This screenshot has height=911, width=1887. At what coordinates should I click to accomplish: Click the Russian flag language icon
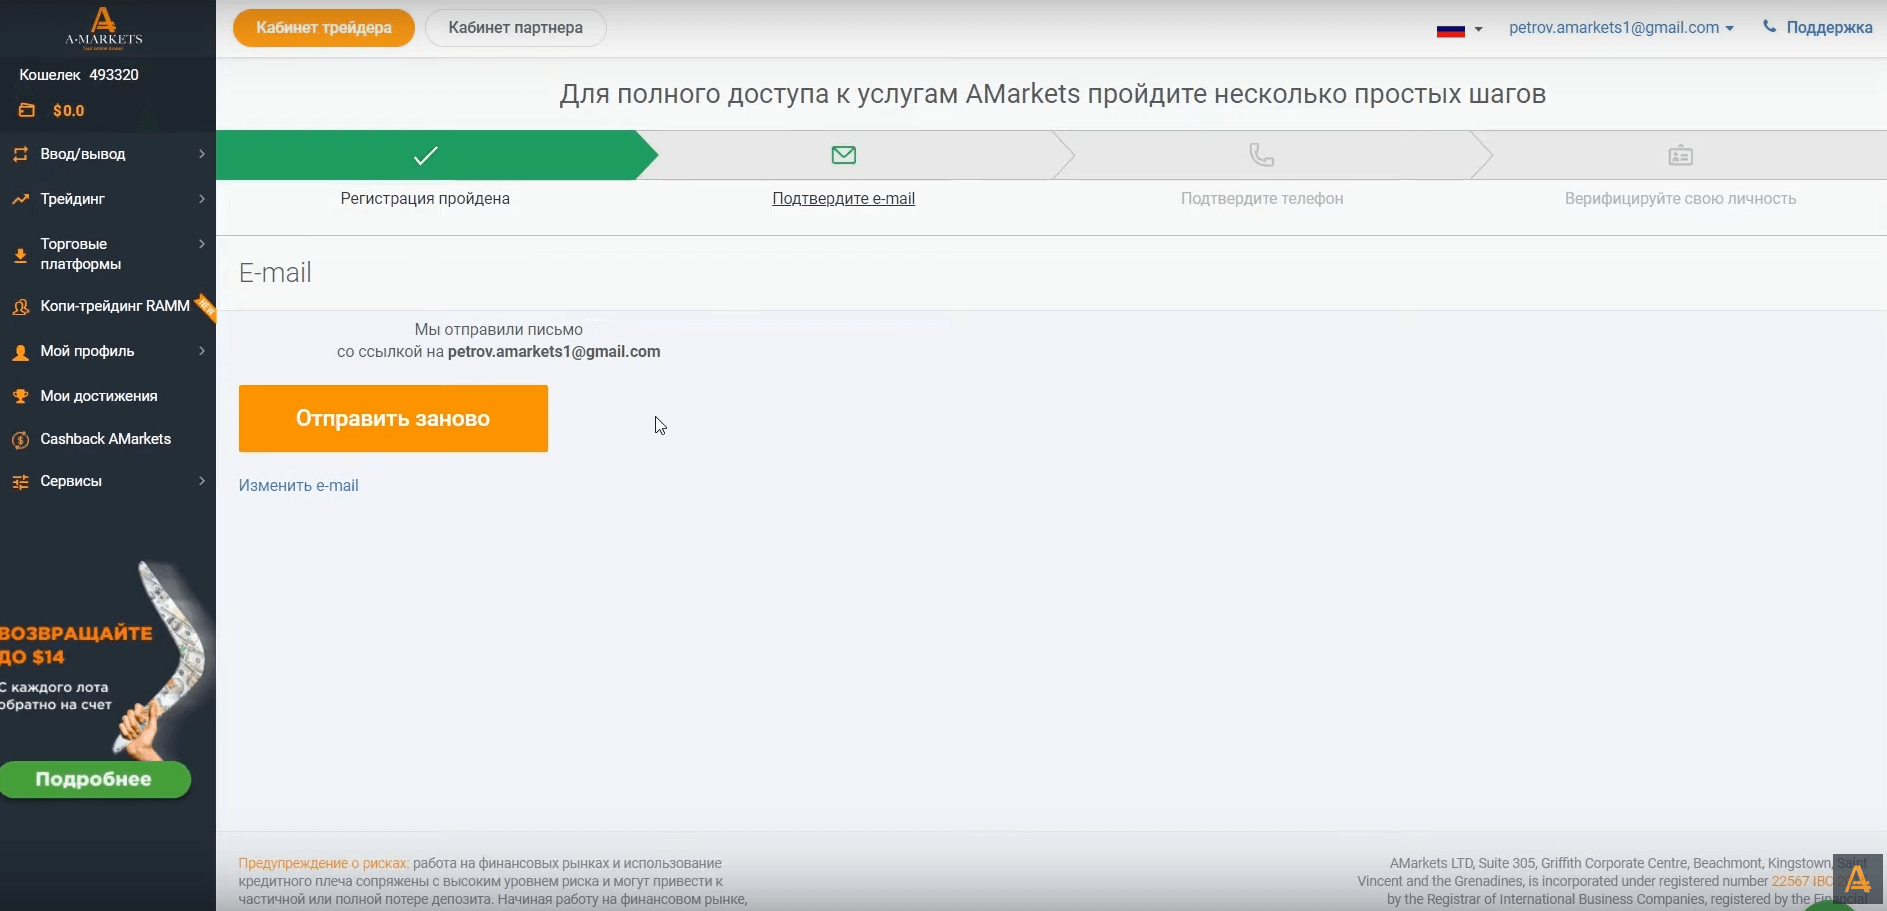(1451, 30)
